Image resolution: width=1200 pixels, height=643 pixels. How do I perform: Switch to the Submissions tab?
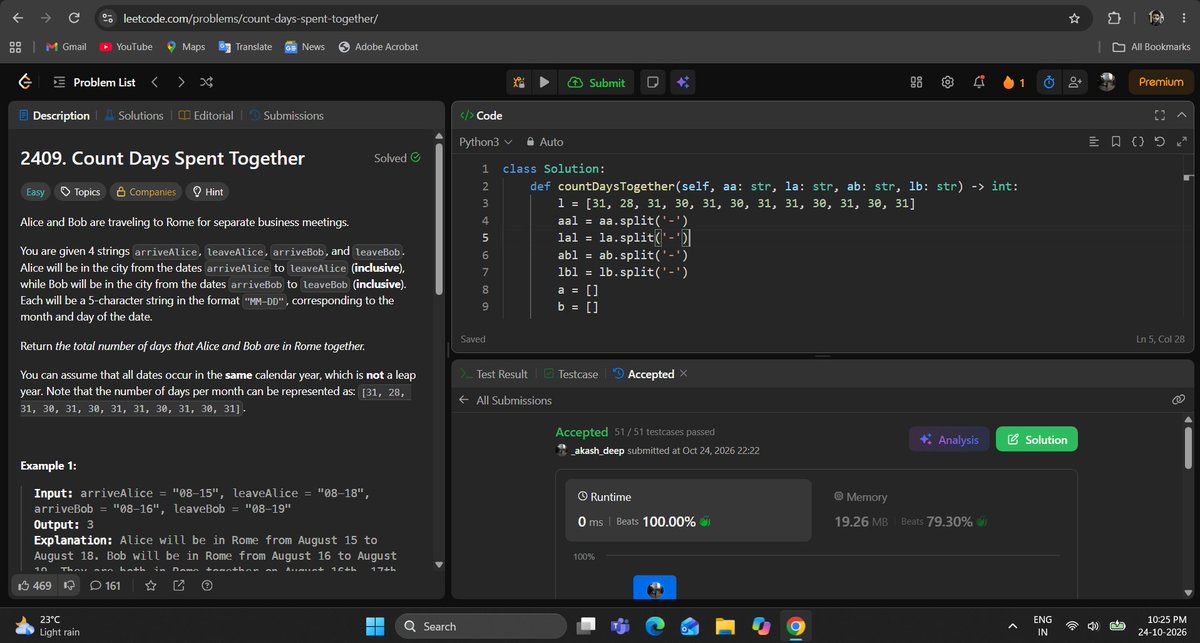285,115
